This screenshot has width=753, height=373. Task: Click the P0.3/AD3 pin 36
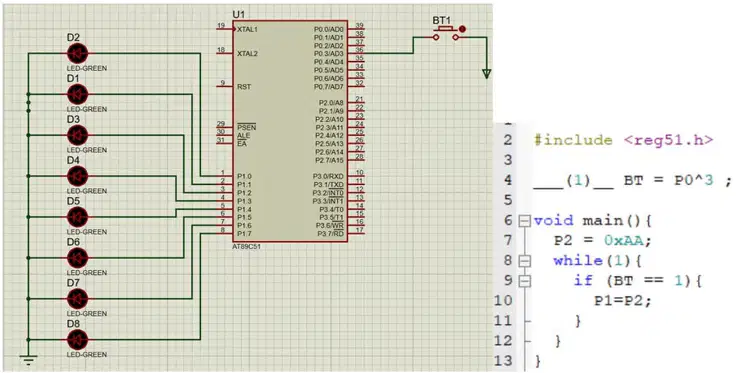358,53
